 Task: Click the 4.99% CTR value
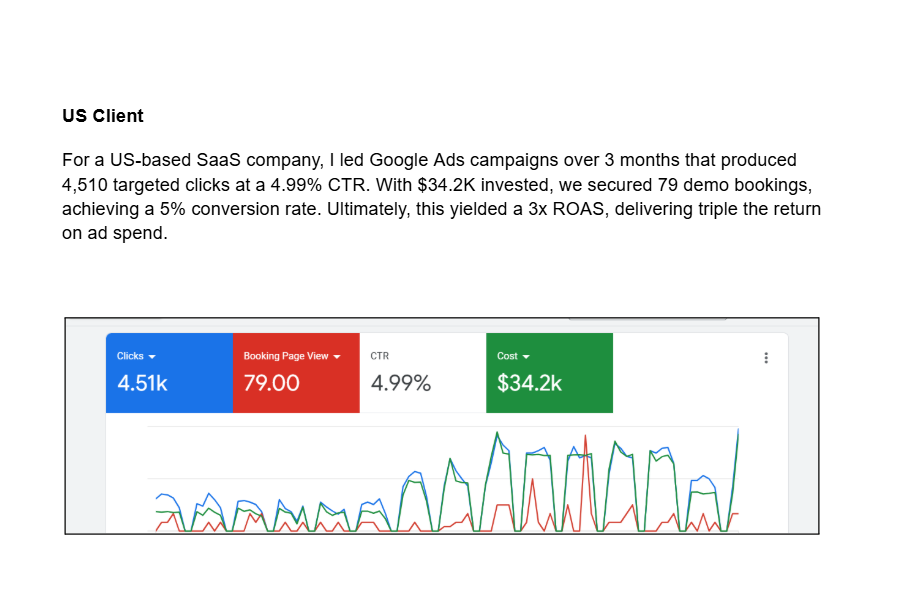[x=401, y=383]
